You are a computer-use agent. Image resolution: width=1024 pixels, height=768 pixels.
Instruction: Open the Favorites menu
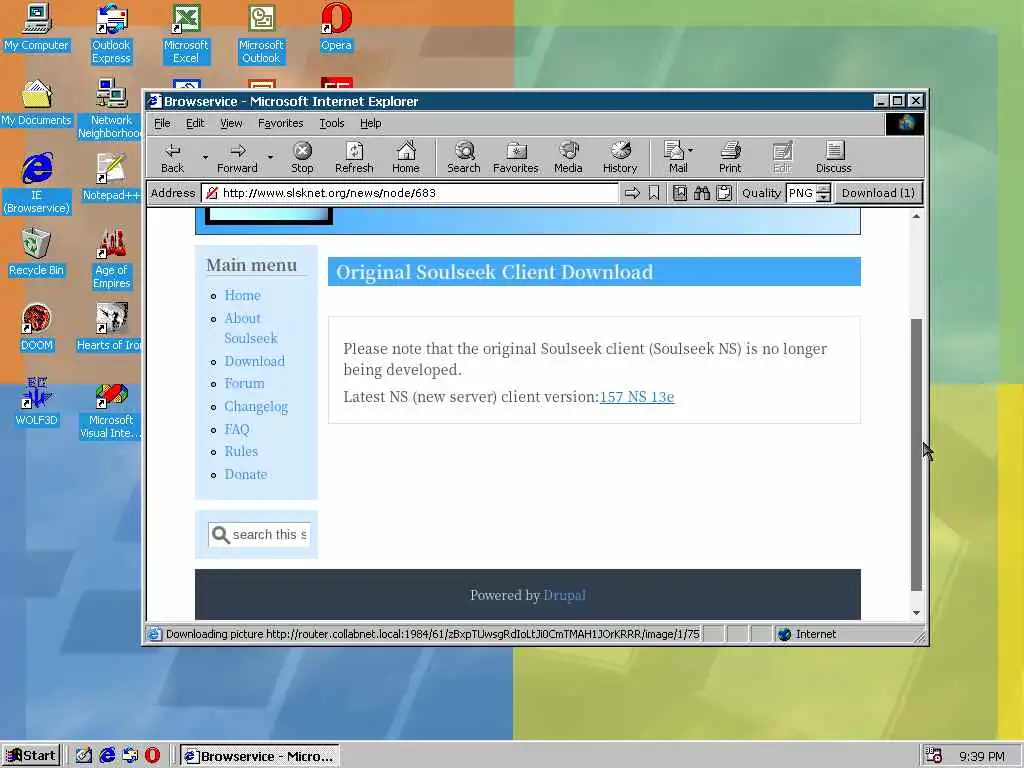[280, 123]
